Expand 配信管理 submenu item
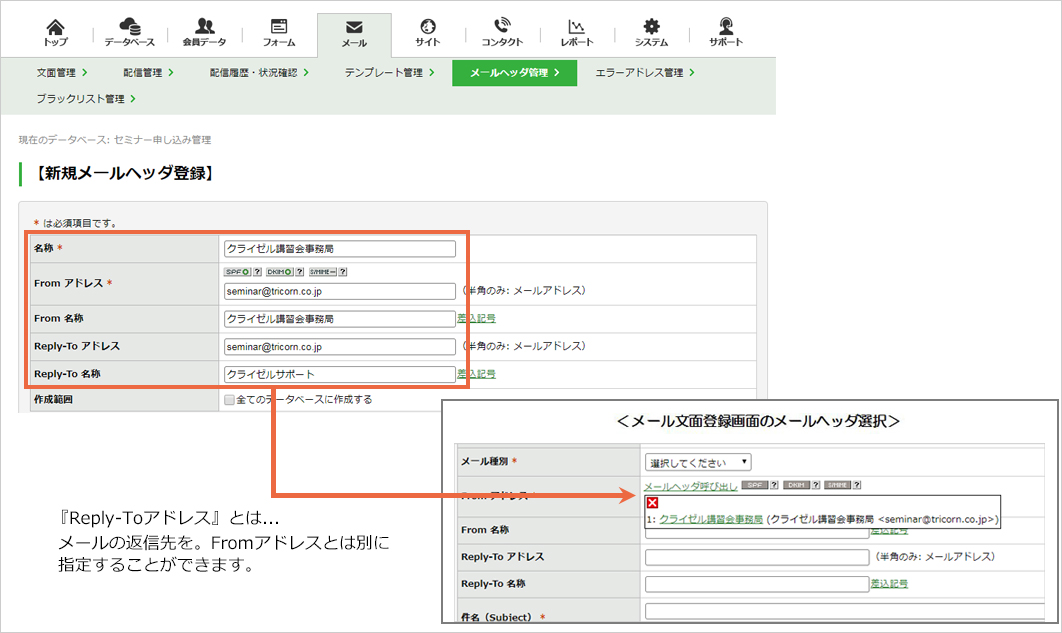The image size is (1062, 633). tap(148, 72)
